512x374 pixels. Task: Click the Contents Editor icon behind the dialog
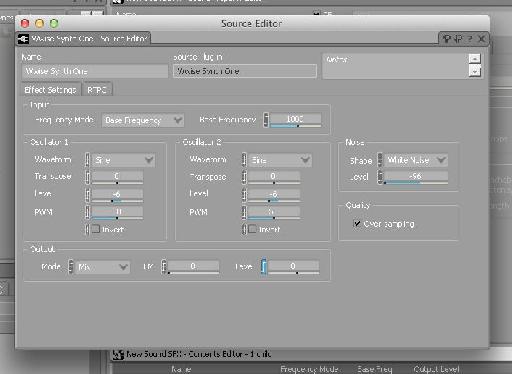coord(118,355)
